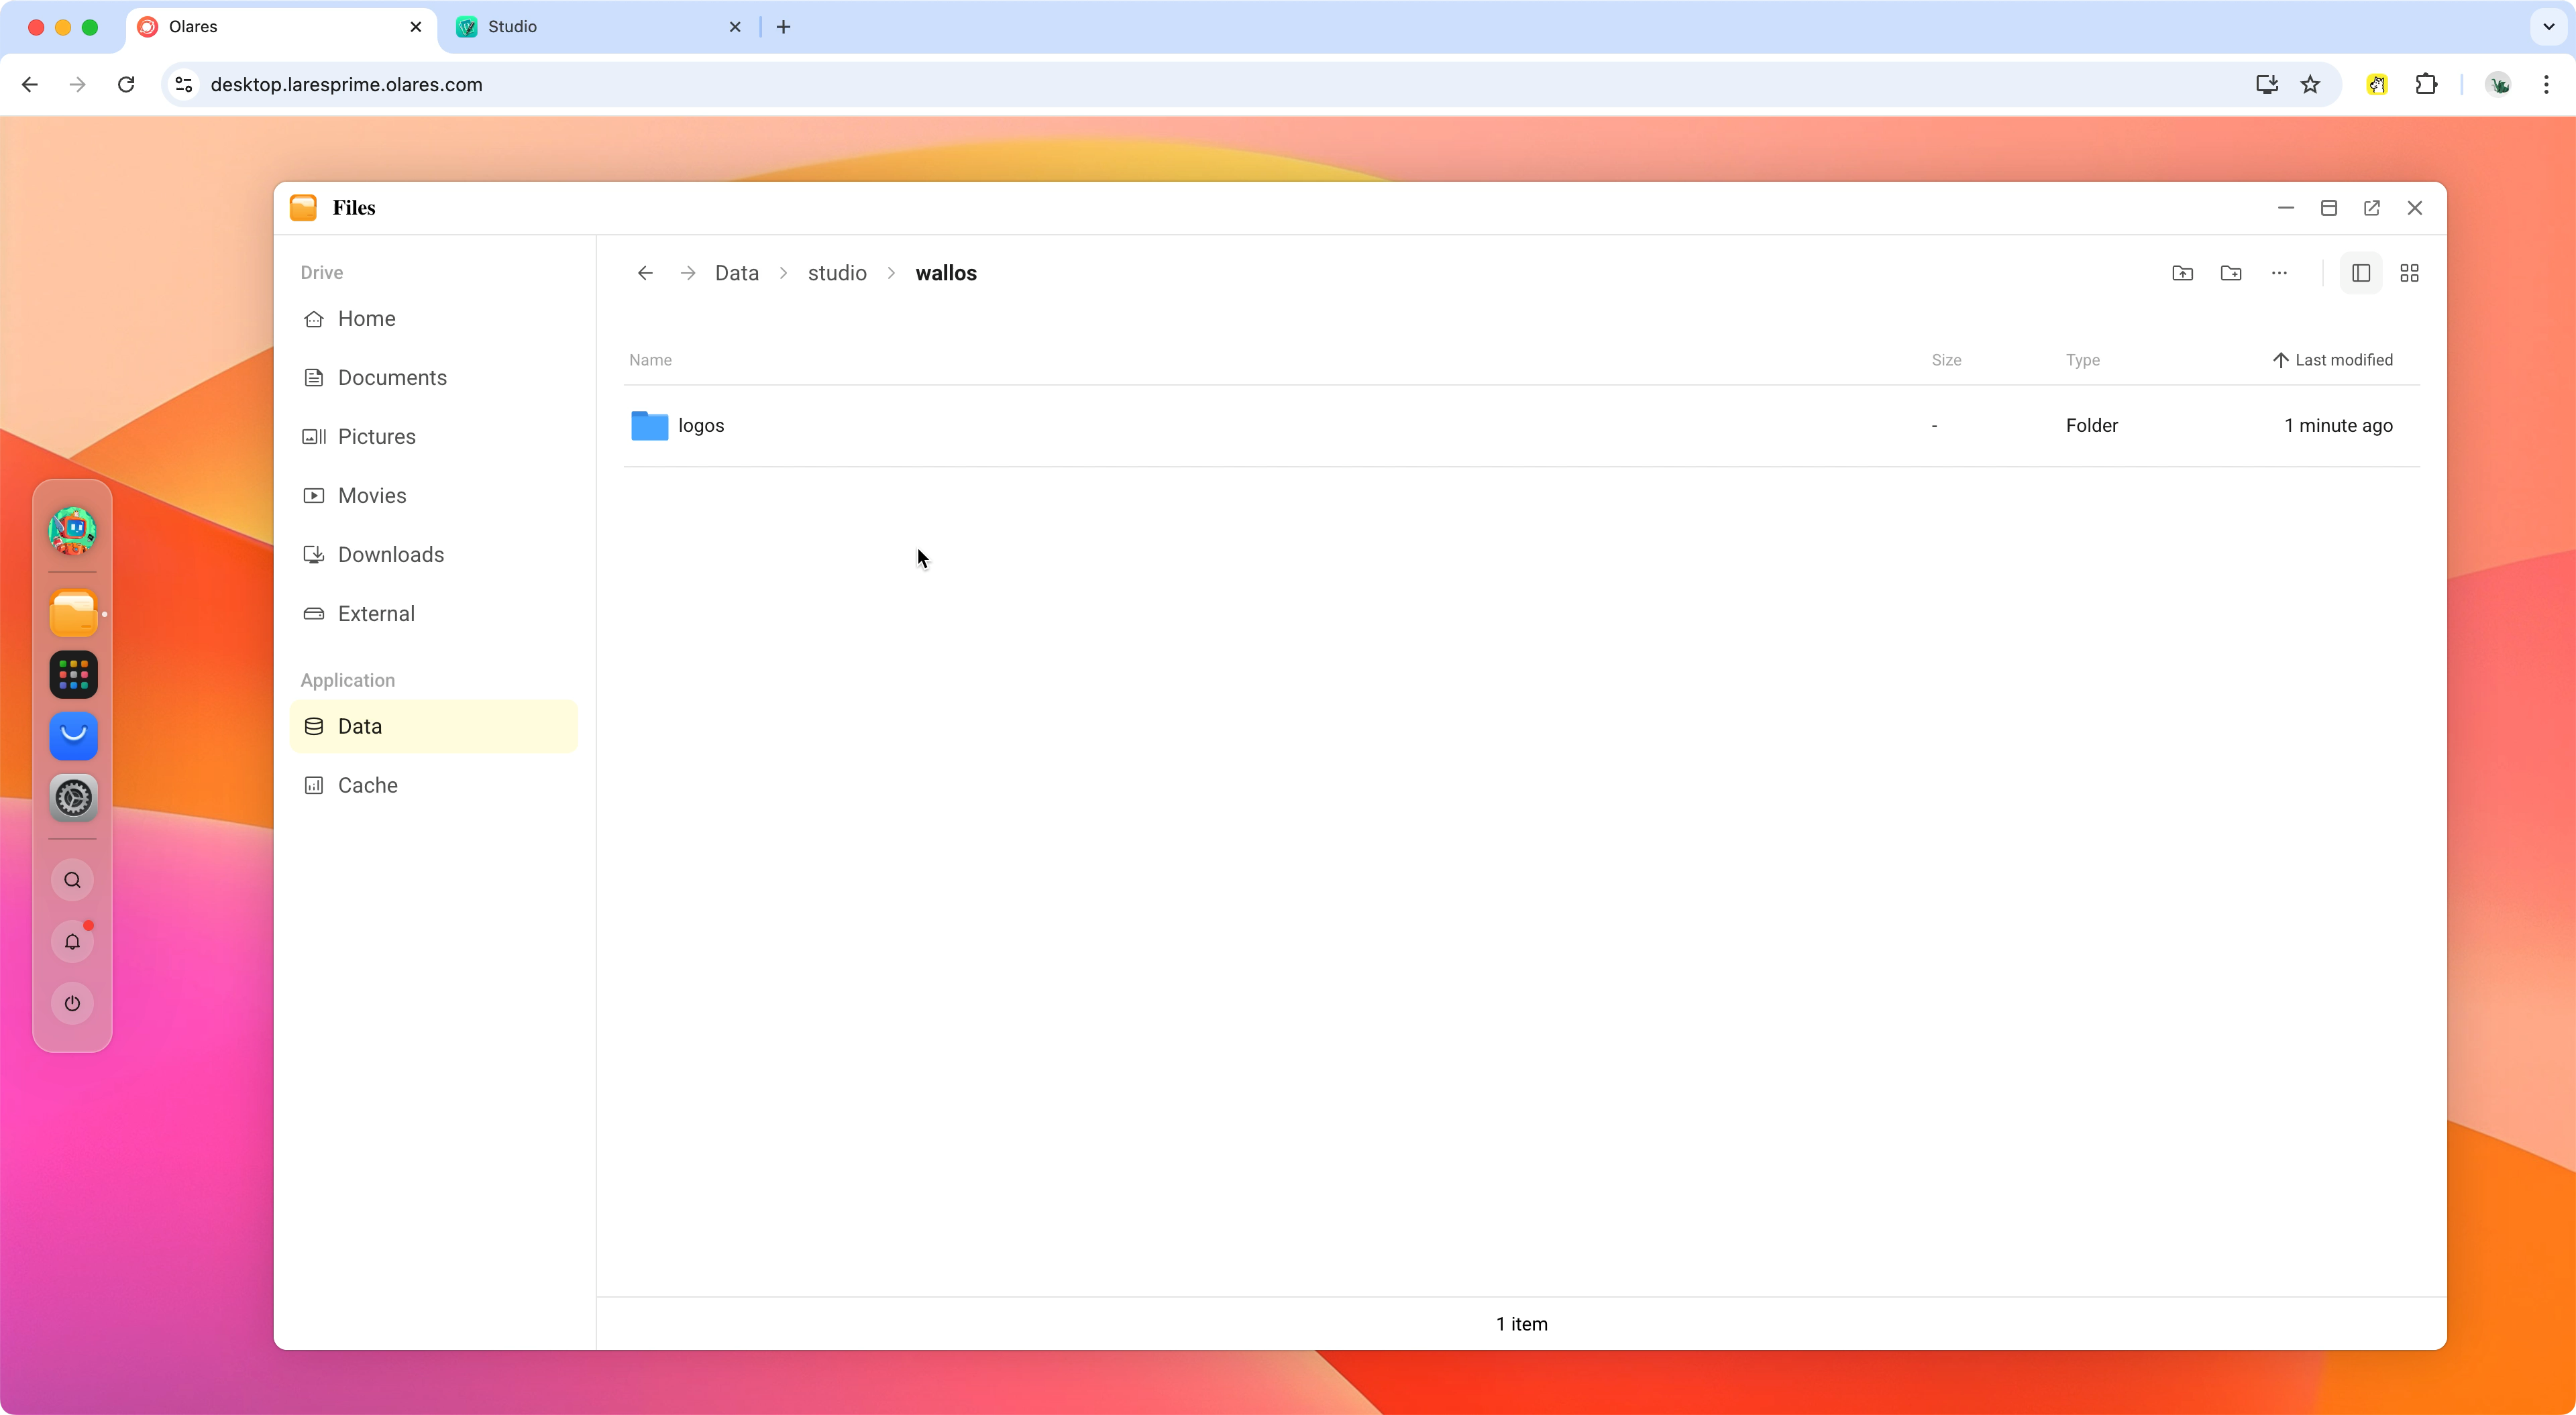Select Downloads in the sidebar

[390, 554]
